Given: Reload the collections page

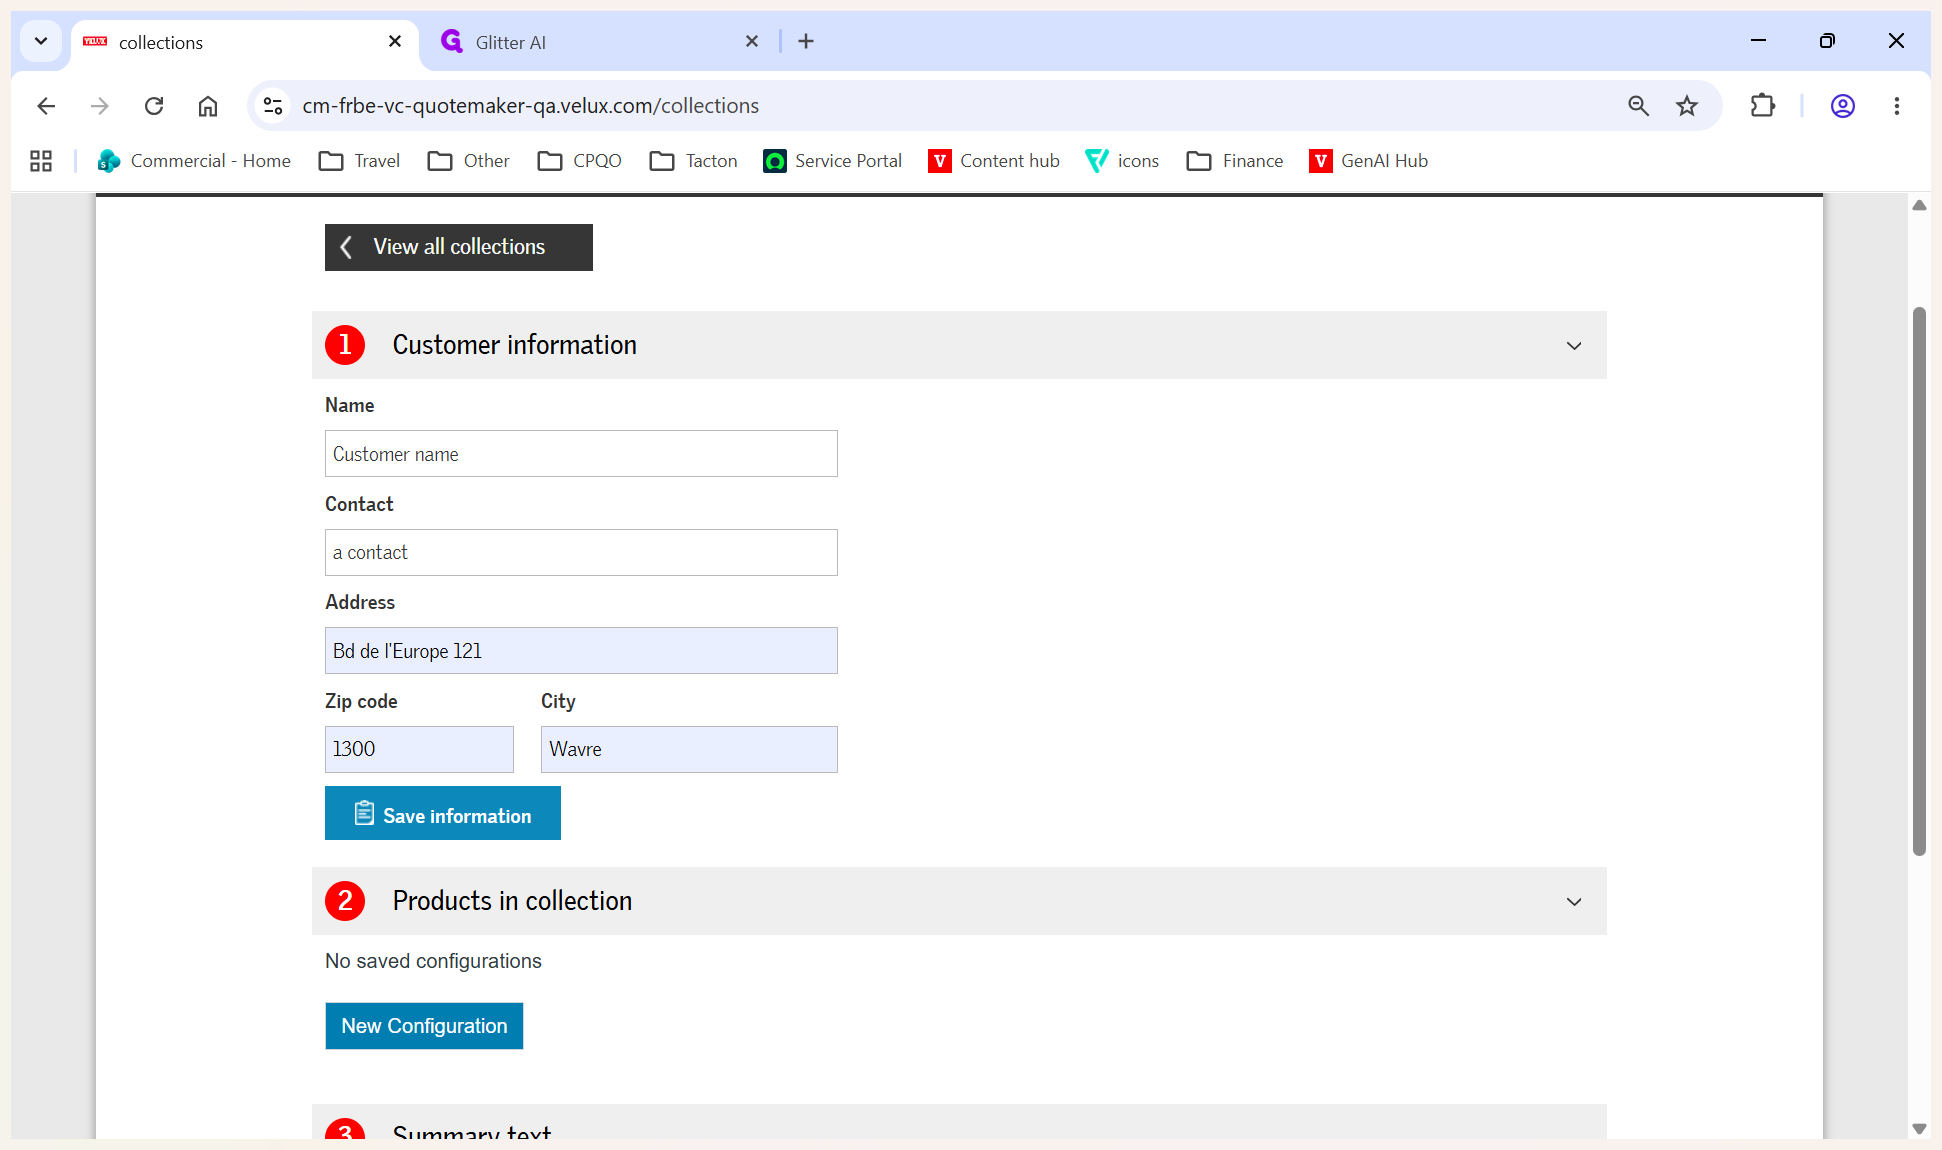Looking at the screenshot, I should [154, 106].
